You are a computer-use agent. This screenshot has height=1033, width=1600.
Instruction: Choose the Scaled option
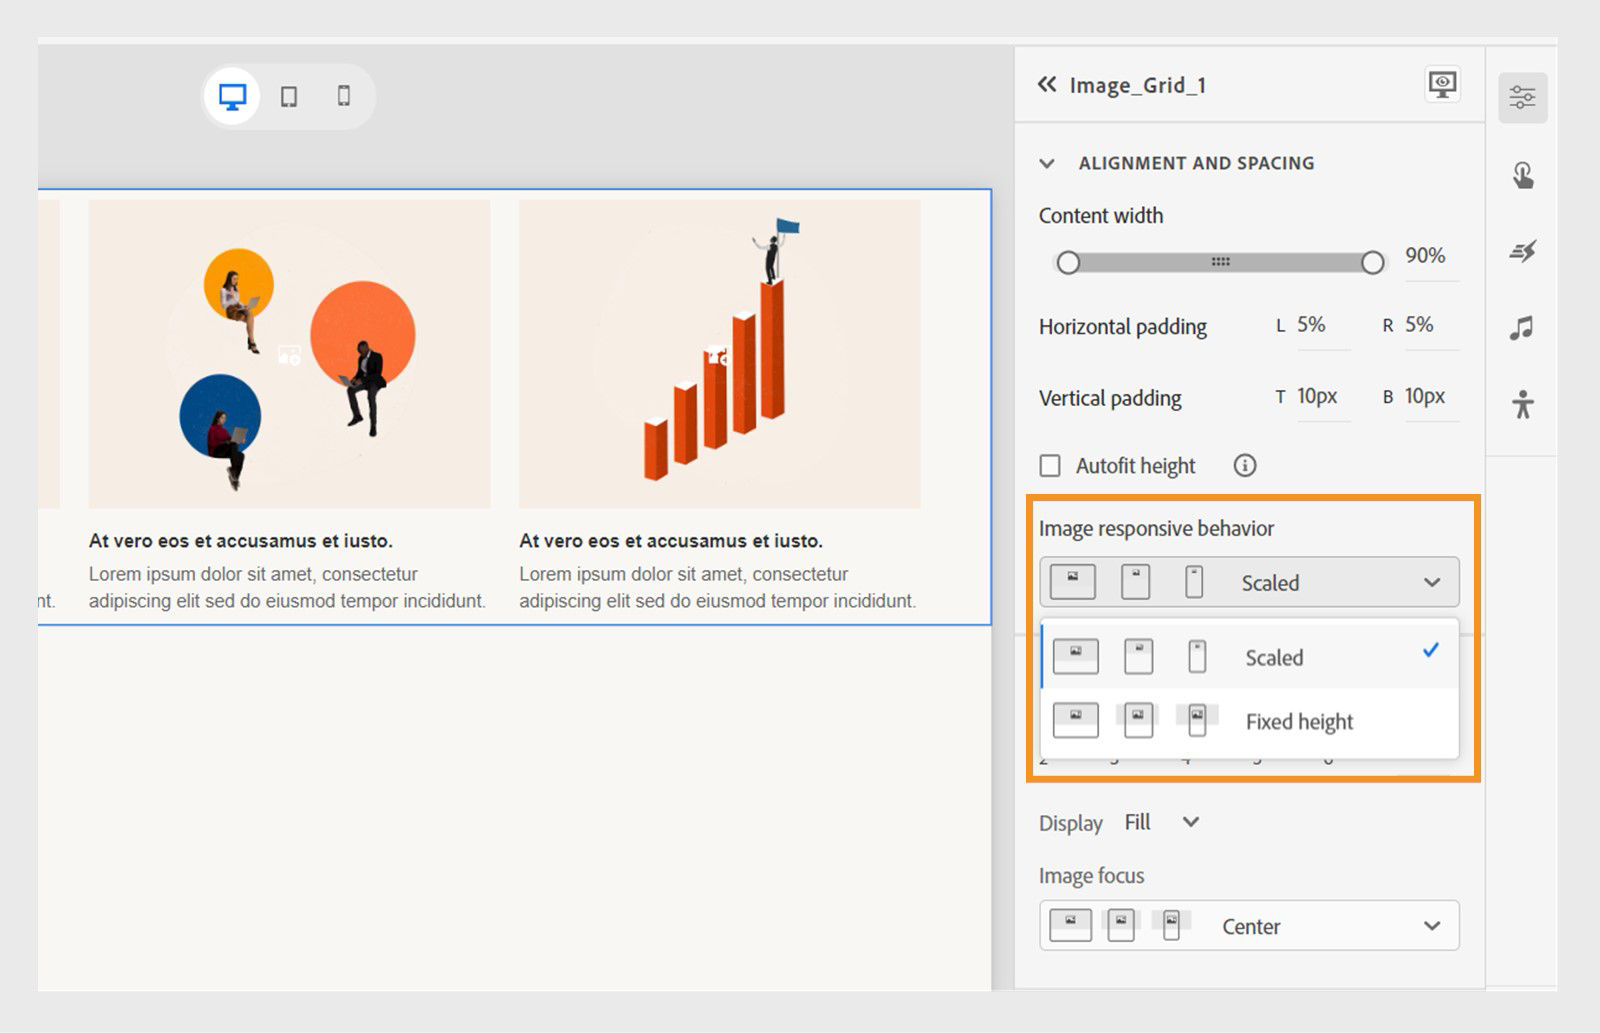[1273, 657]
